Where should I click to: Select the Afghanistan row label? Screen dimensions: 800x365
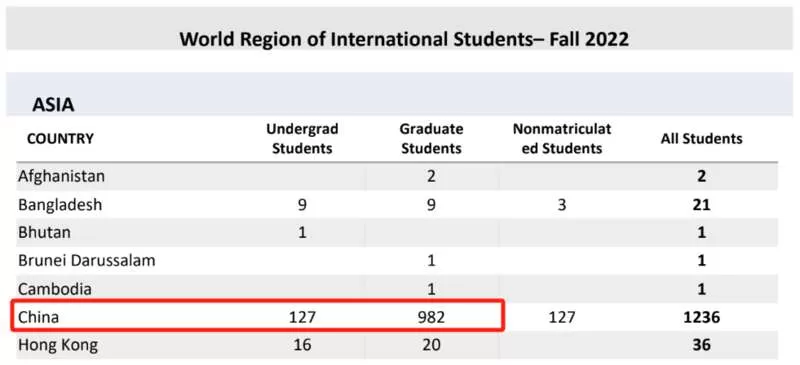61,176
